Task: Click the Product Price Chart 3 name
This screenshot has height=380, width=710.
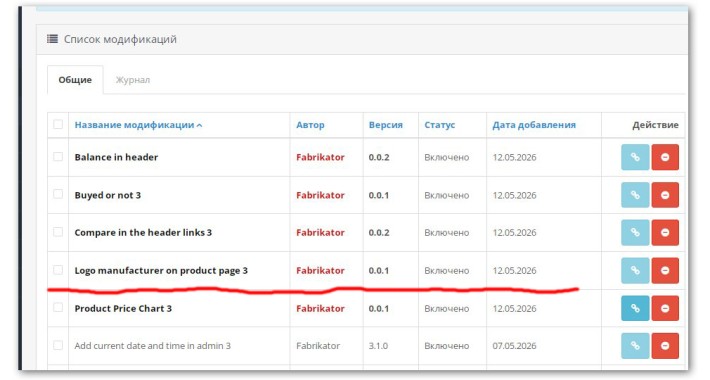Action: (123, 308)
